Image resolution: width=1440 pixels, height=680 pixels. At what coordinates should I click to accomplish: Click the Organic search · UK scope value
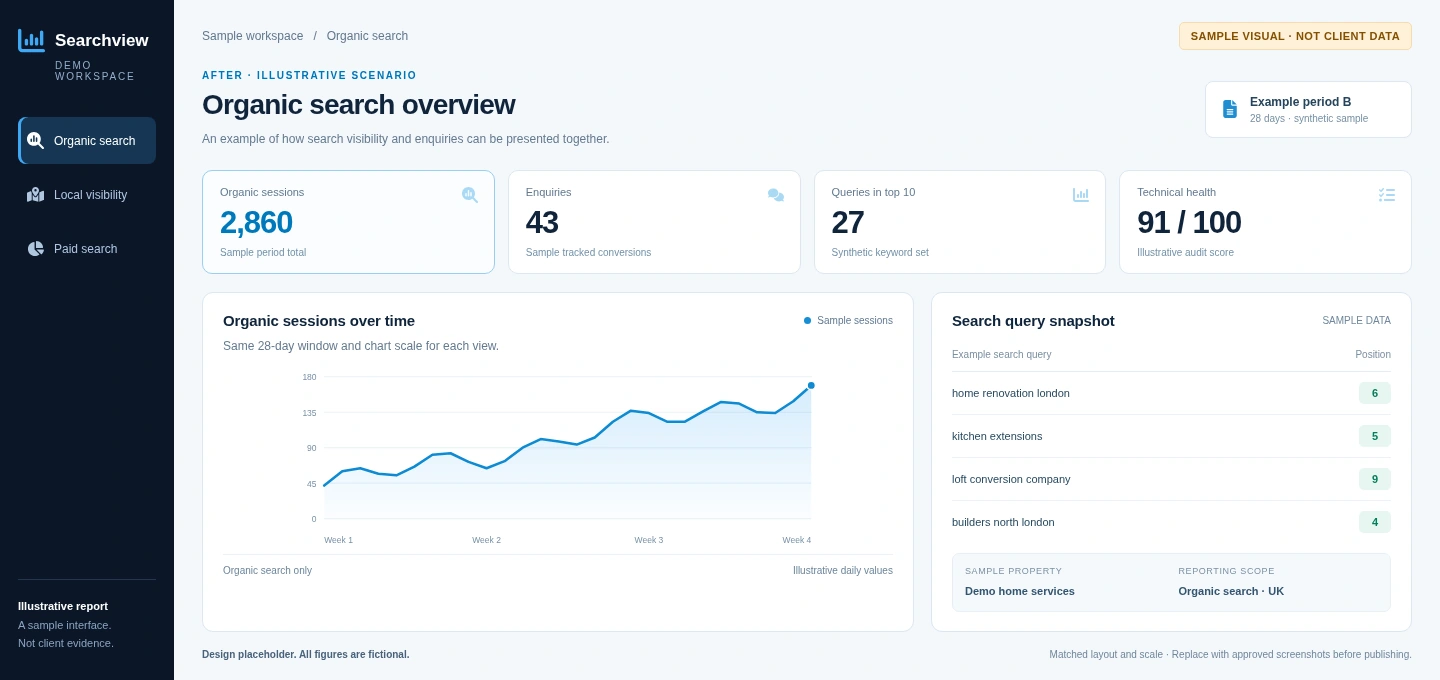click(1231, 591)
